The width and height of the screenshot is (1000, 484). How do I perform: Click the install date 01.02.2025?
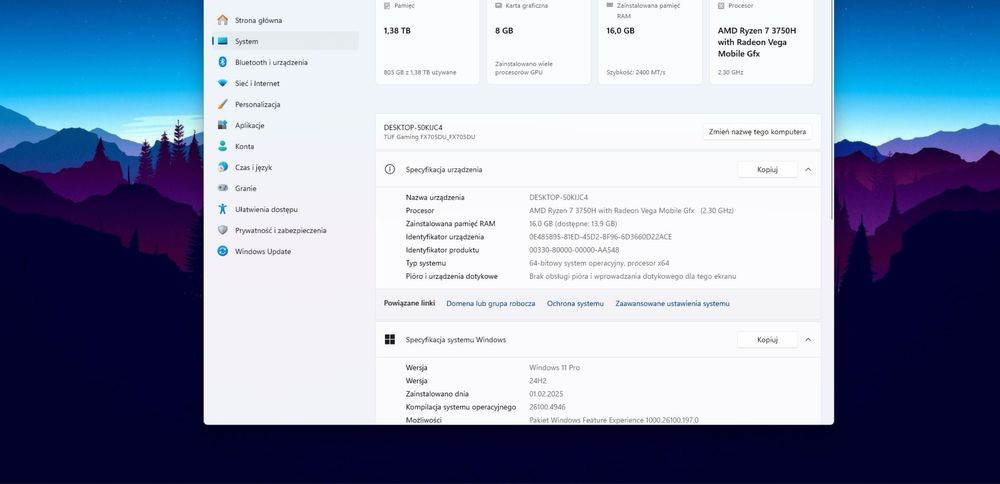[x=546, y=394]
